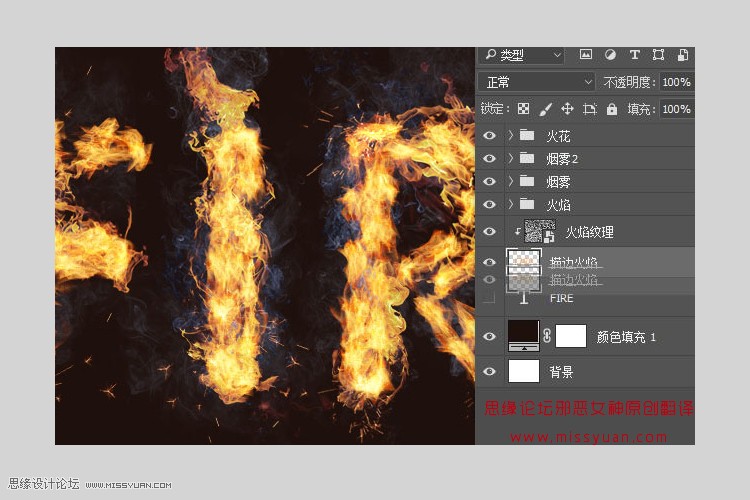Click the 颜色填充 1 white mask thumbnail
Image resolution: width=750 pixels, height=500 pixels.
pos(571,335)
